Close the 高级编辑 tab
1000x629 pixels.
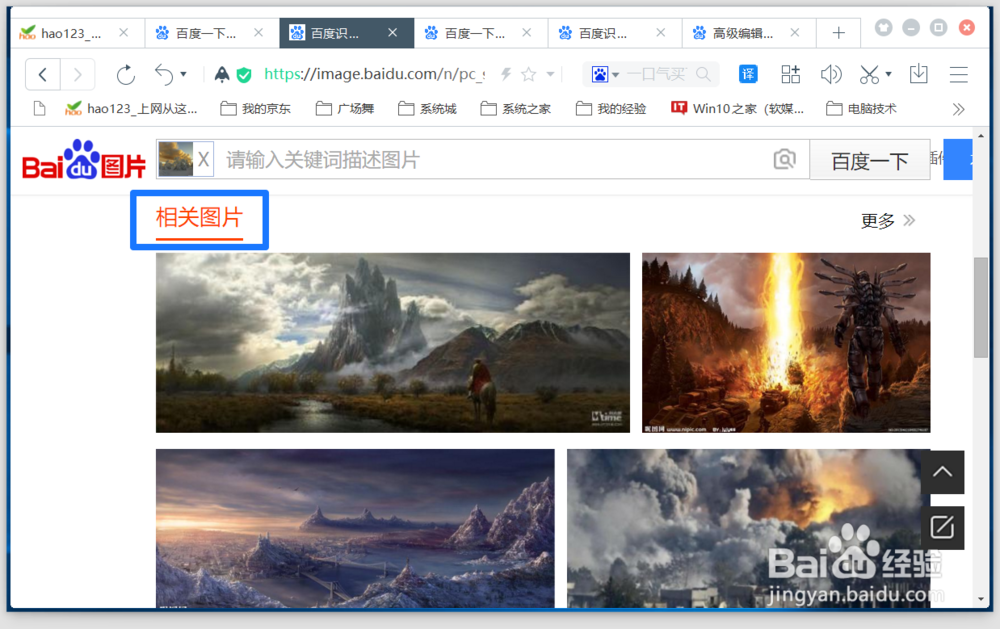795,33
